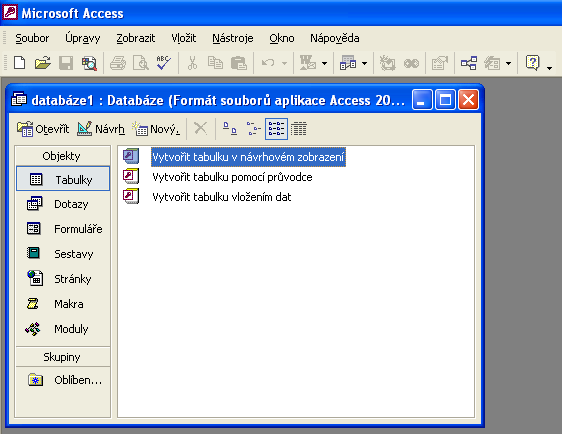Select Vytvořit tabulku v návrhovém zobrazení
This screenshot has width=562, height=434.
point(248,157)
